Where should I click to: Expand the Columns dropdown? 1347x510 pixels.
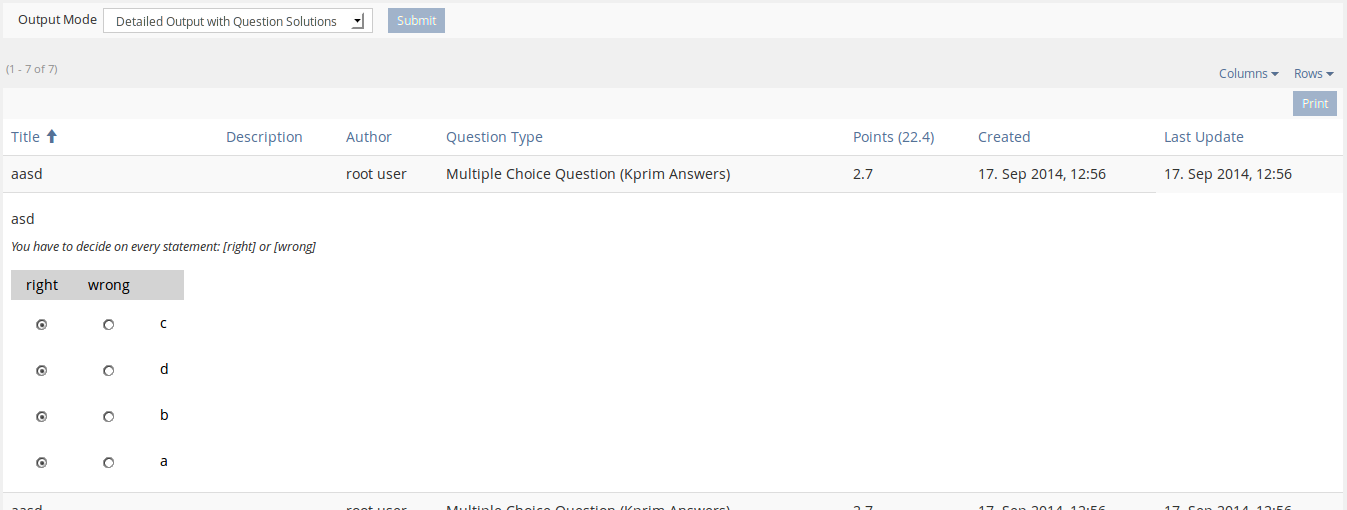tap(1248, 74)
